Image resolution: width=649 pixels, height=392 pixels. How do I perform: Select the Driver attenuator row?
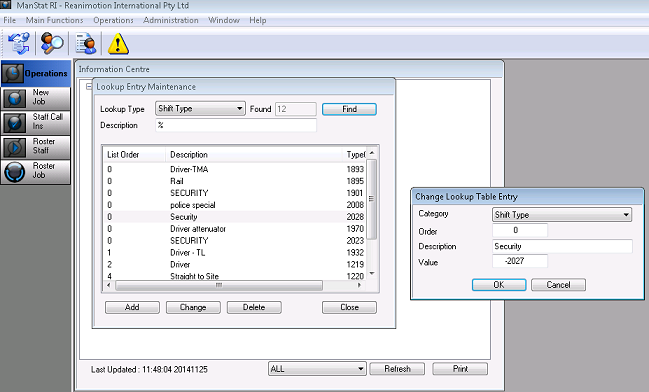tap(235, 229)
